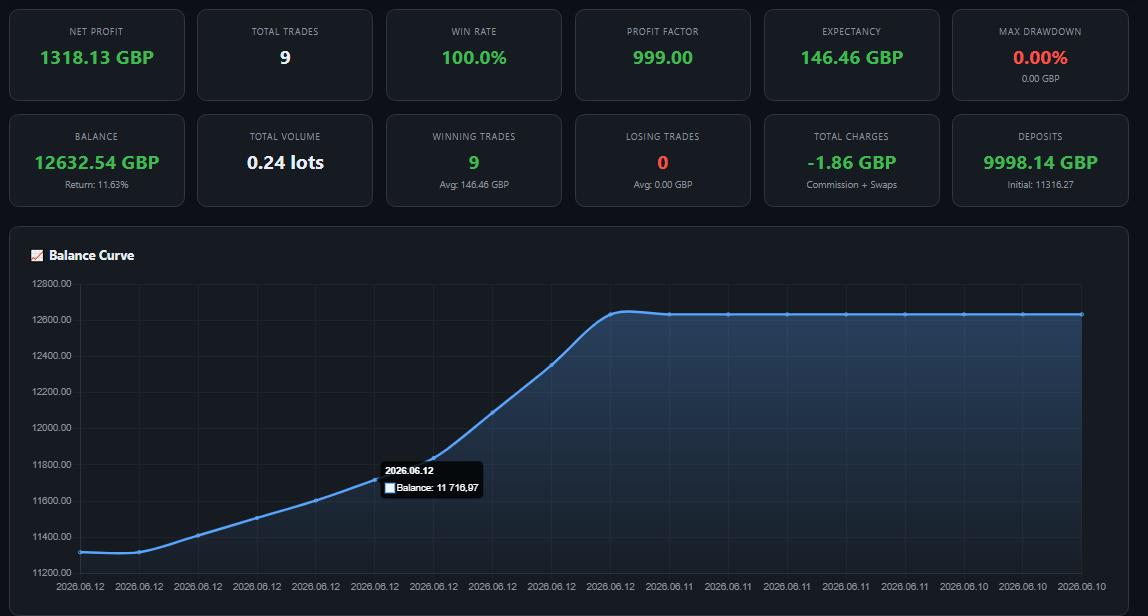The height and width of the screenshot is (616, 1148).
Task: Click the 0.24 lots value
Action: [x=285, y=163]
